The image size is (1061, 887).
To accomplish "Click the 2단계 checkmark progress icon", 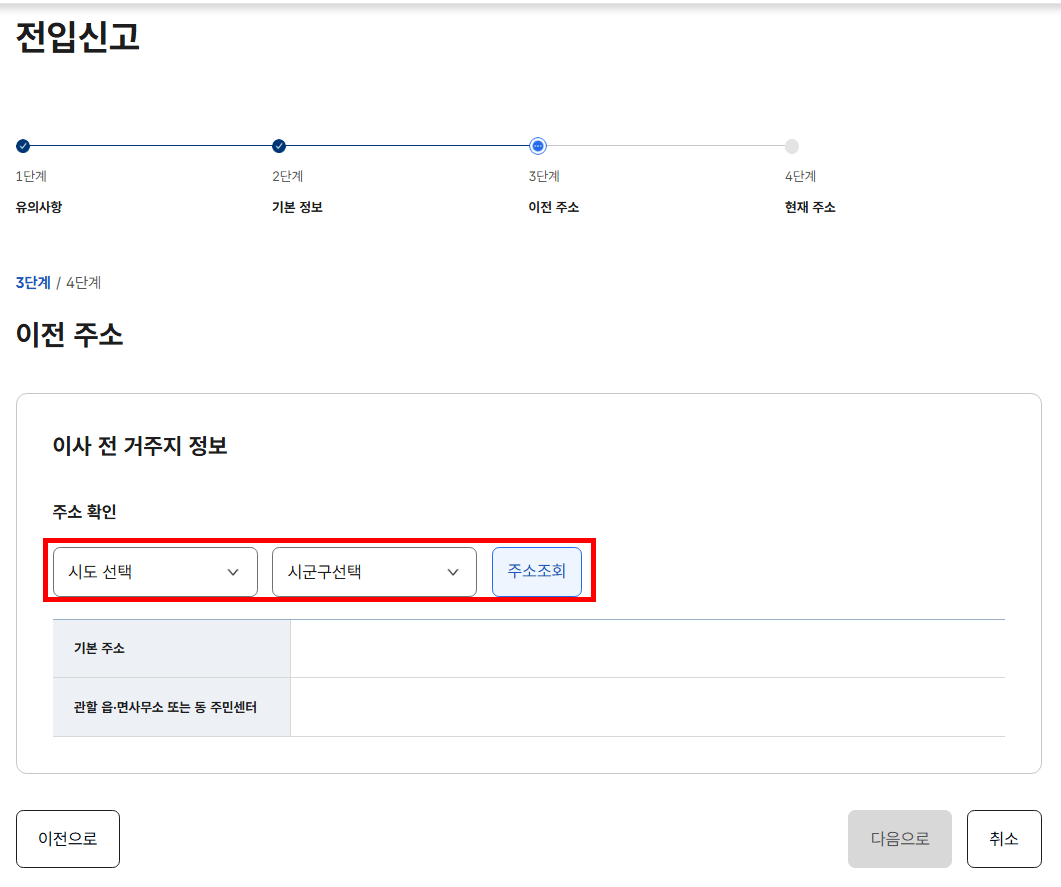I will pyautogui.click(x=279, y=145).
